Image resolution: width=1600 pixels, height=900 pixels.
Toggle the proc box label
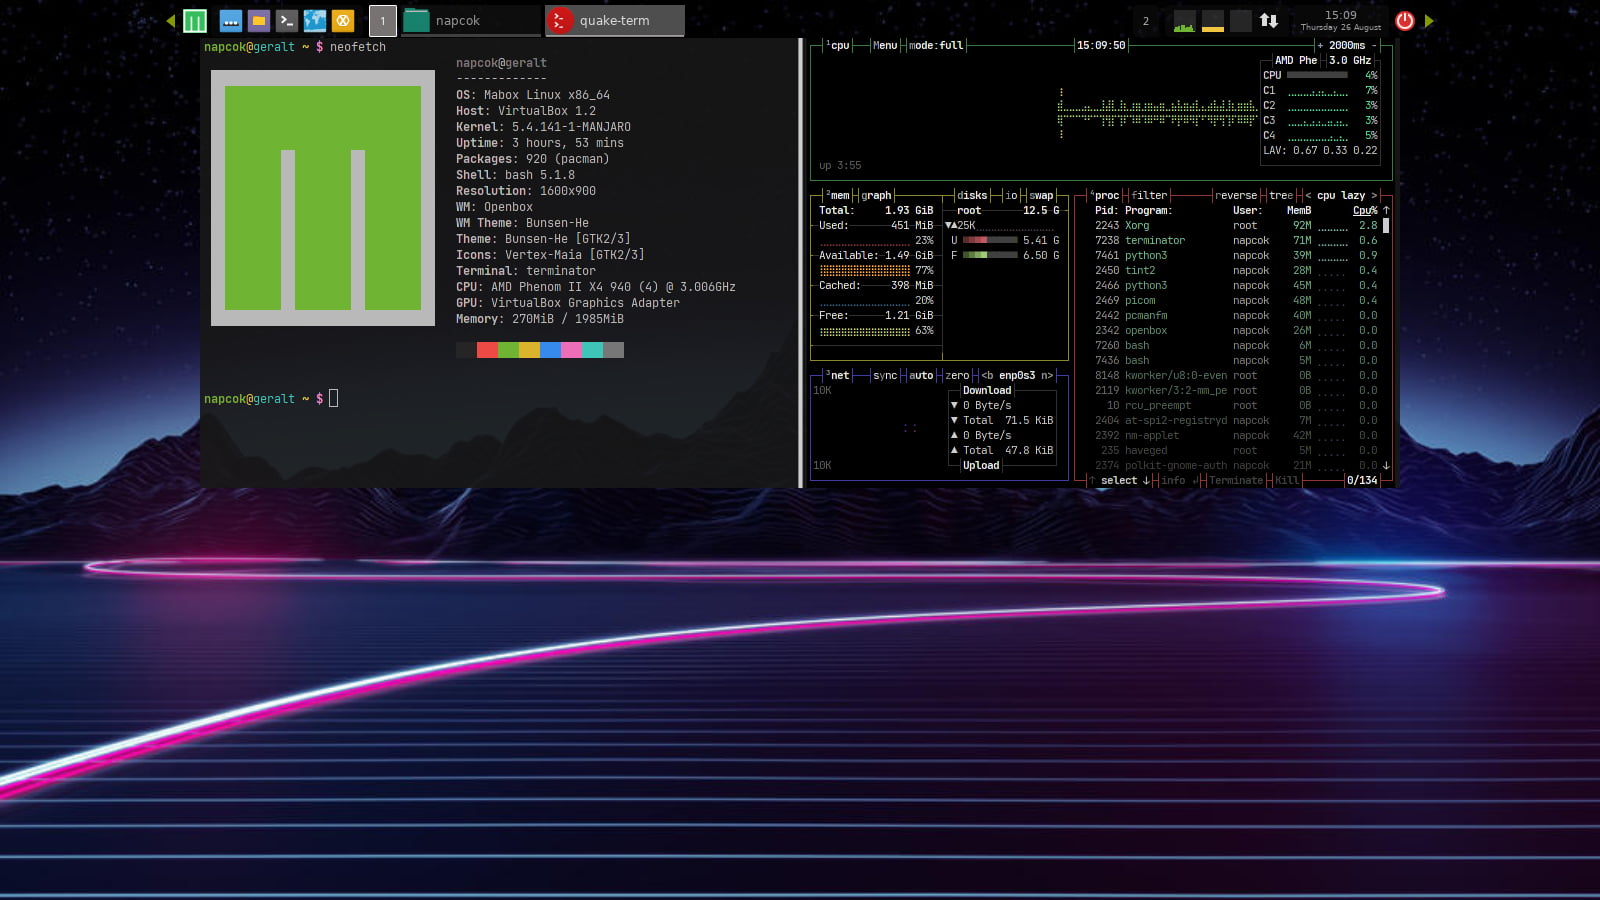(1104, 195)
